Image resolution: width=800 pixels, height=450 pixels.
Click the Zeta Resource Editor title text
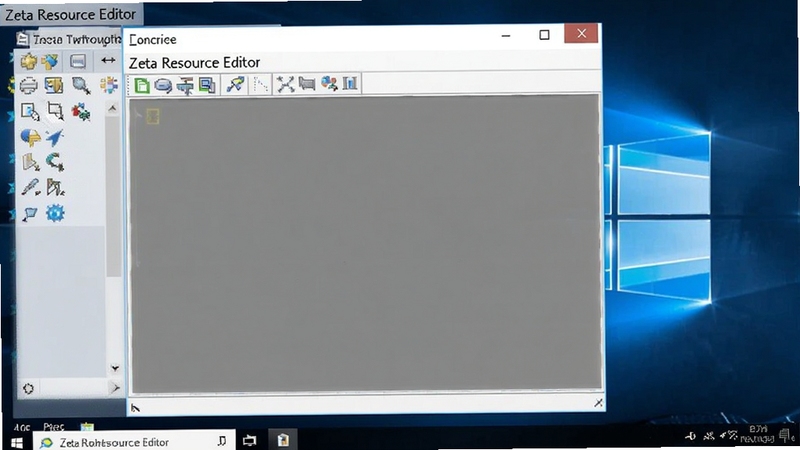194,63
